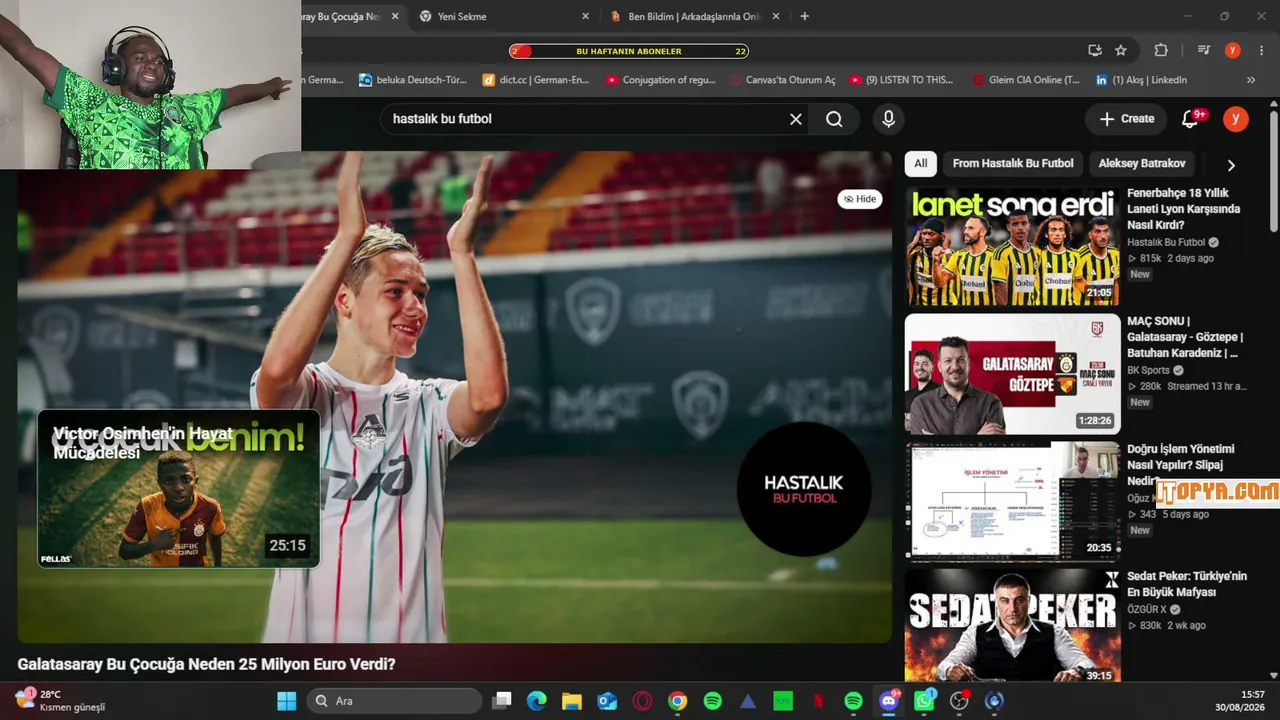Click title 'MAÇ SONU | Galatasaray - Göztepe'
Screen dimensions: 1280x720
(1185, 337)
